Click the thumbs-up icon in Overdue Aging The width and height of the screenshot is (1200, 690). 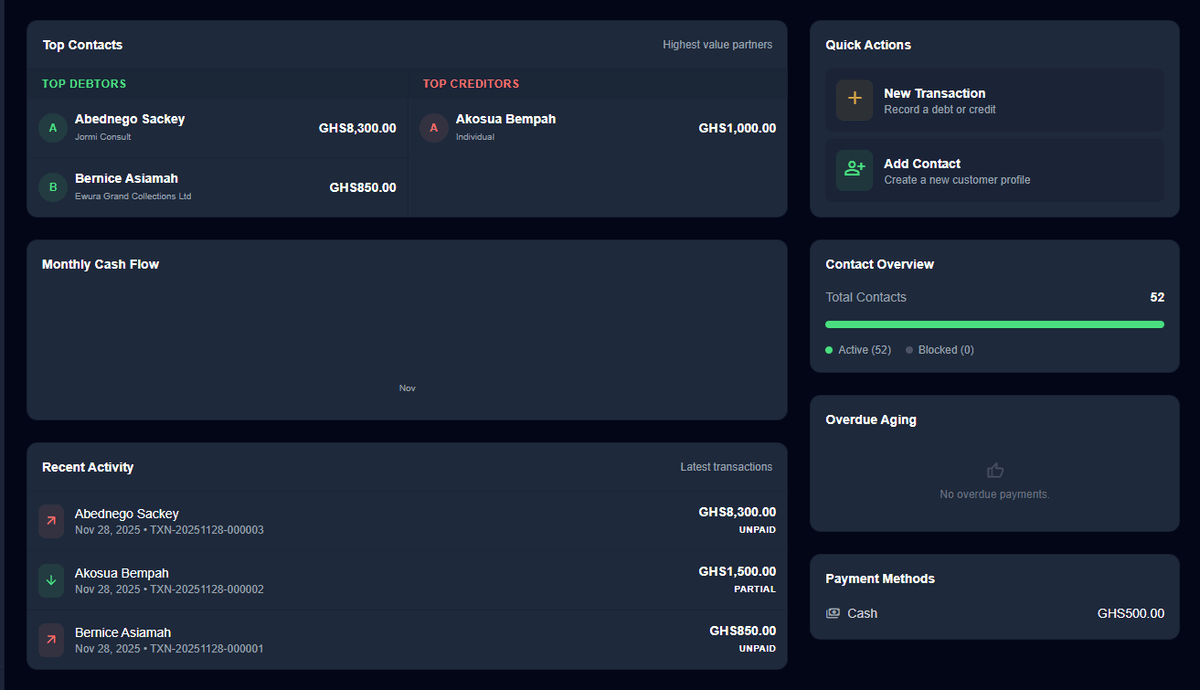click(995, 470)
